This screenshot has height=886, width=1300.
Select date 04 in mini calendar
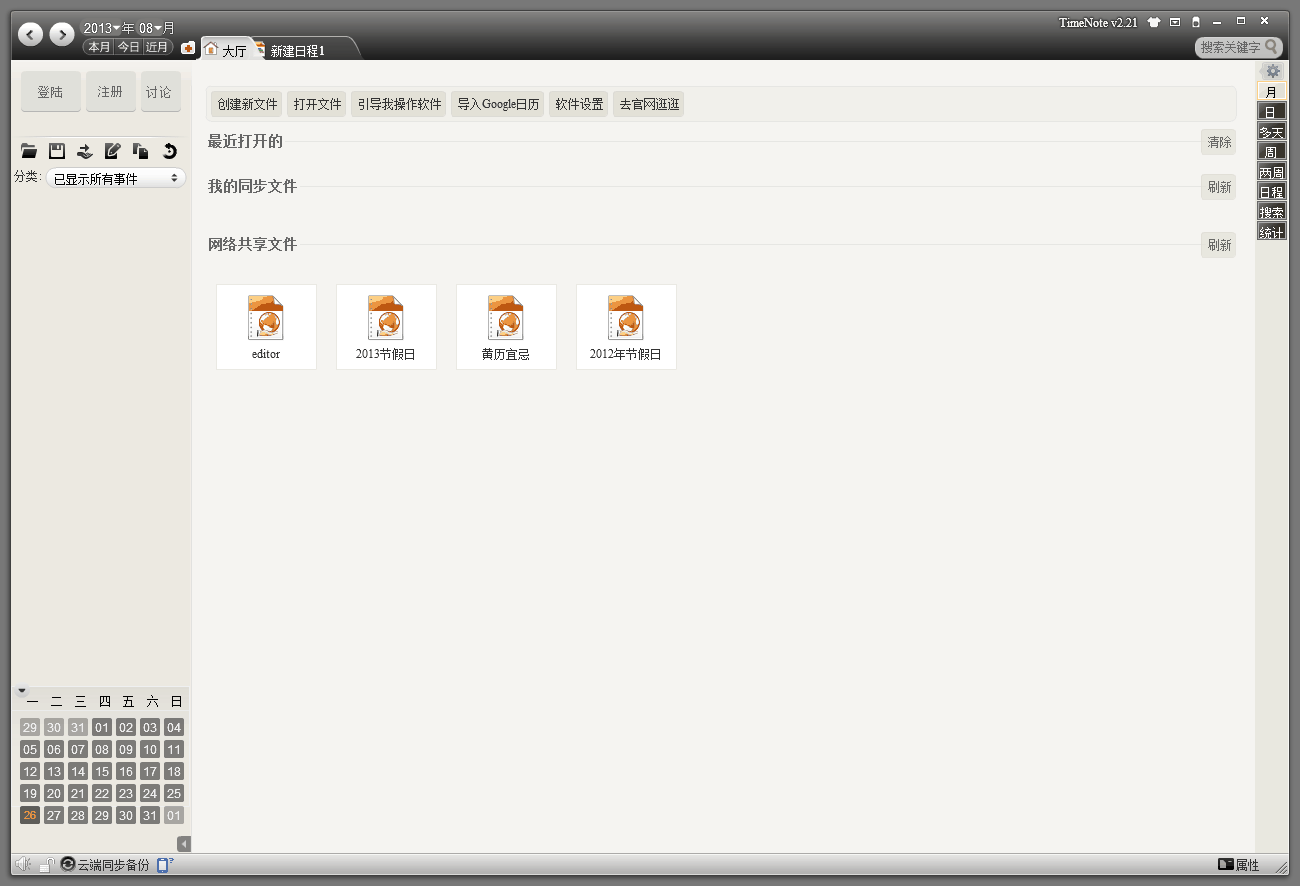tap(174, 727)
